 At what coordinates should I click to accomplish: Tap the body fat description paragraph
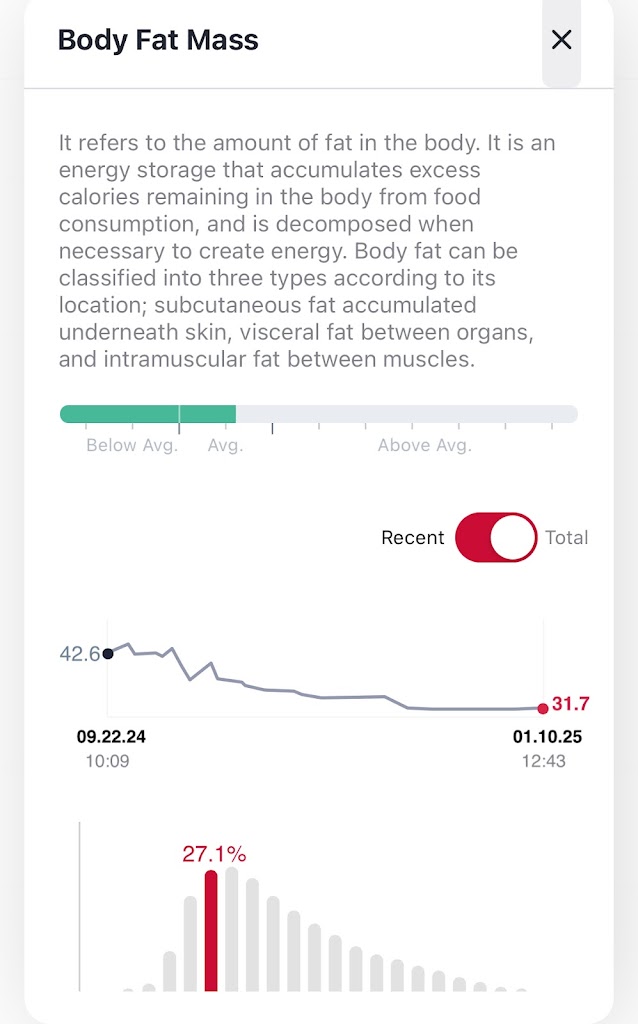[307, 251]
